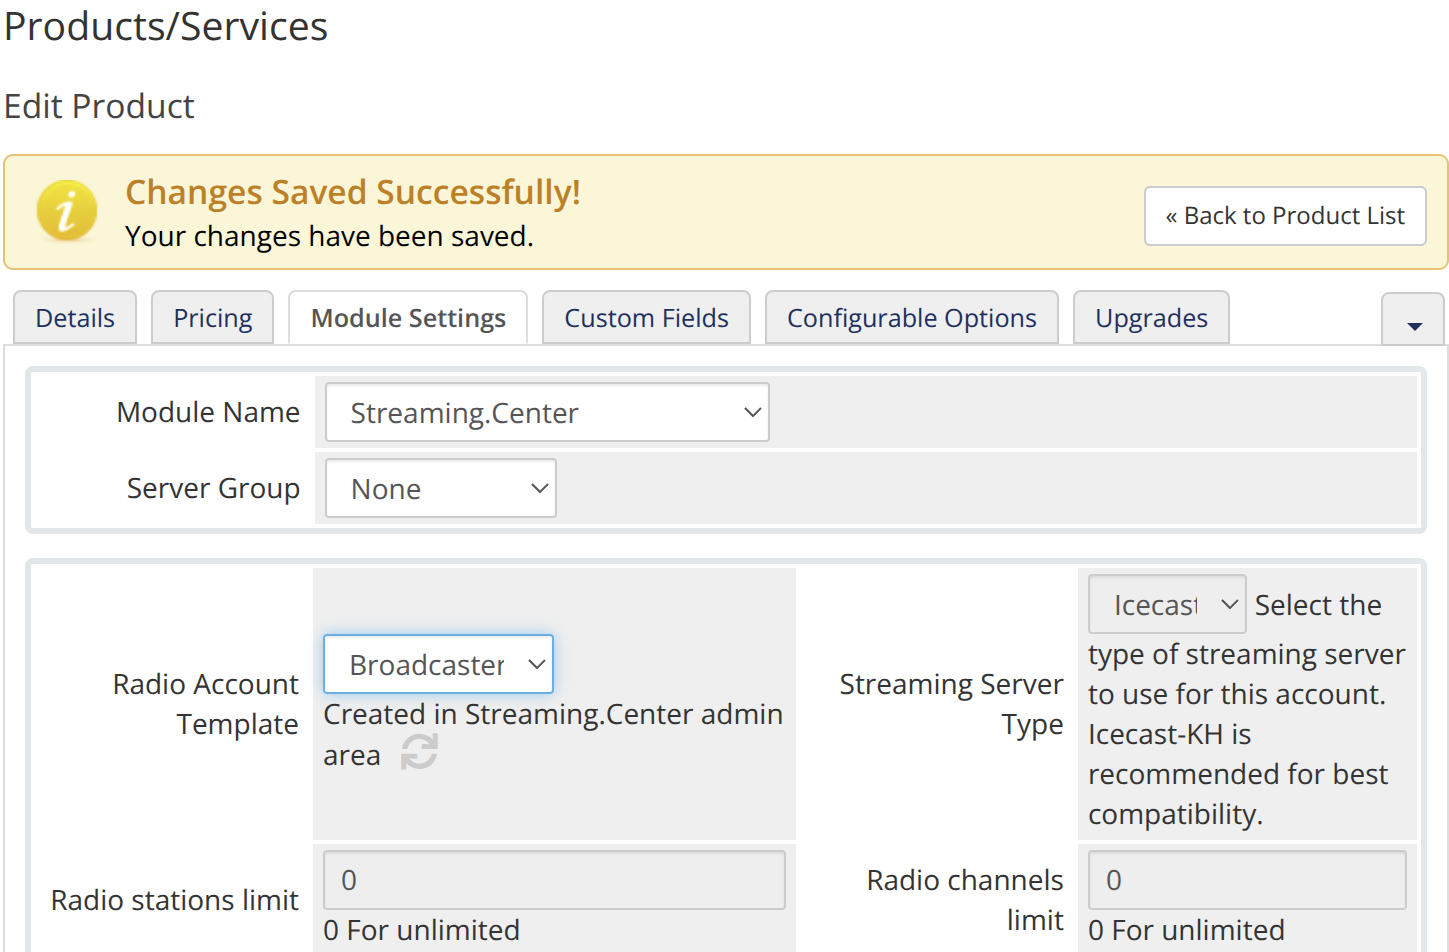Go back to the product list
Image resolution: width=1449 pixels, height=952 pixels.
coord(1284,216)
